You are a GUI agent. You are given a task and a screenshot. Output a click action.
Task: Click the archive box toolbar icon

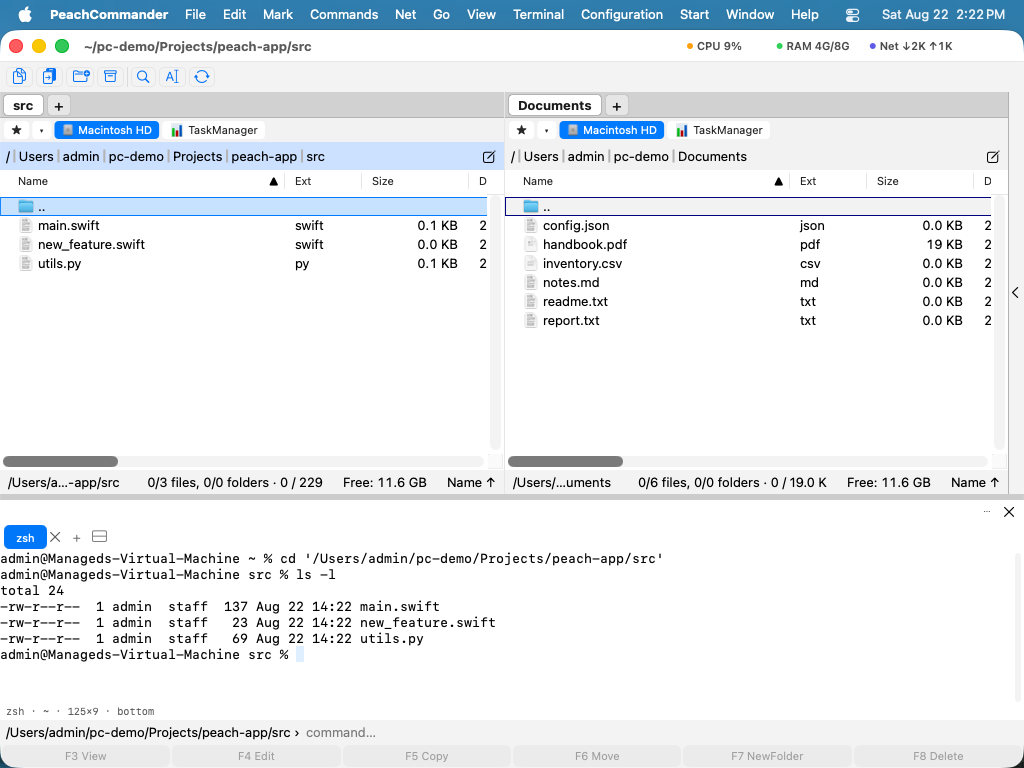pyautogui.click(x=111, y=76)
